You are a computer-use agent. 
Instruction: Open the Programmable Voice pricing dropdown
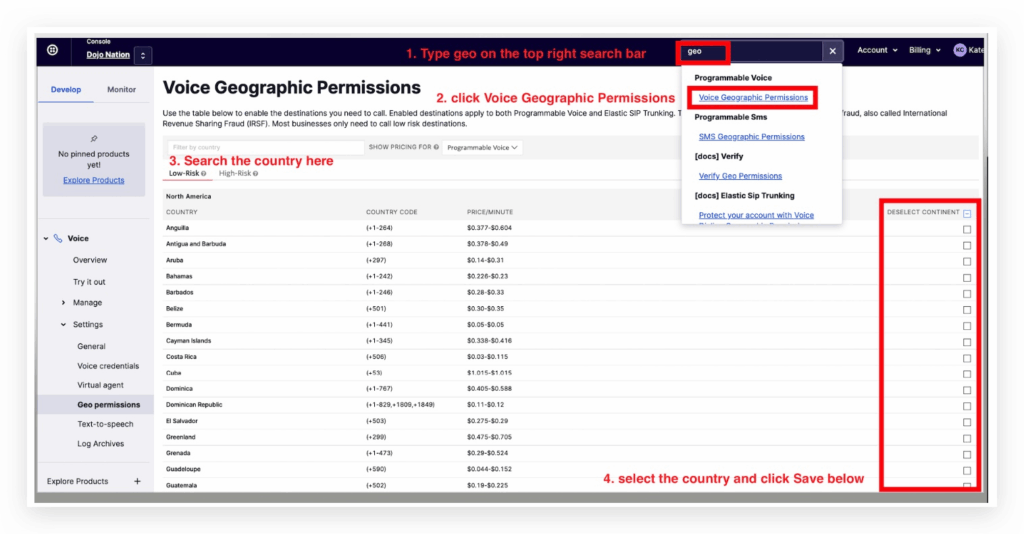pos(483,147)
